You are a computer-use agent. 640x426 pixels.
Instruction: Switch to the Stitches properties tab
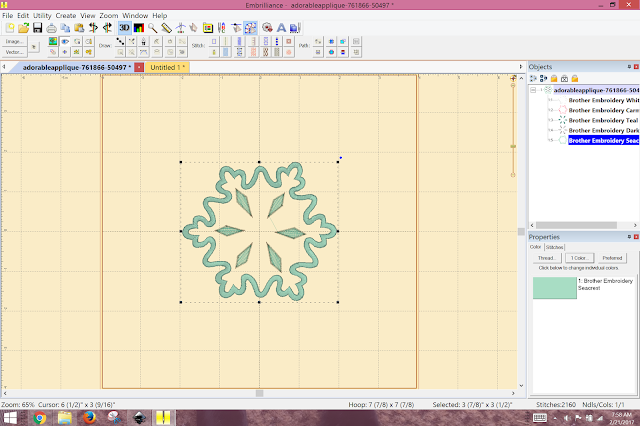point(554,247)
